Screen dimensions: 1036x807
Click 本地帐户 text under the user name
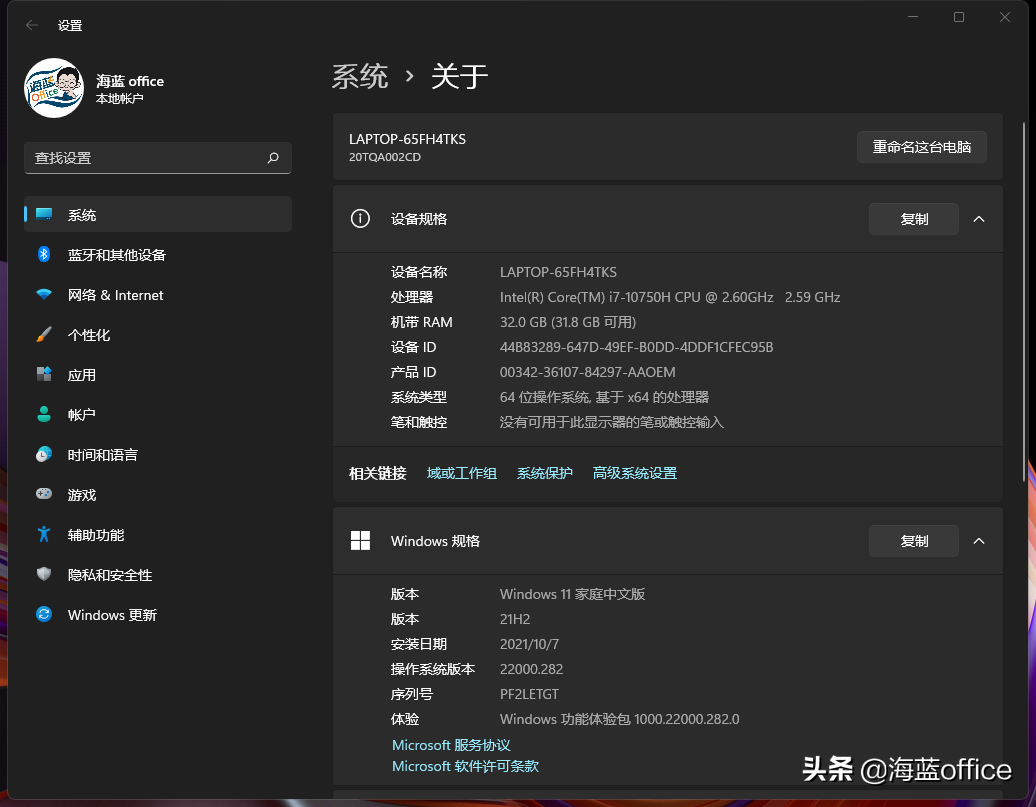click(120, 98)
